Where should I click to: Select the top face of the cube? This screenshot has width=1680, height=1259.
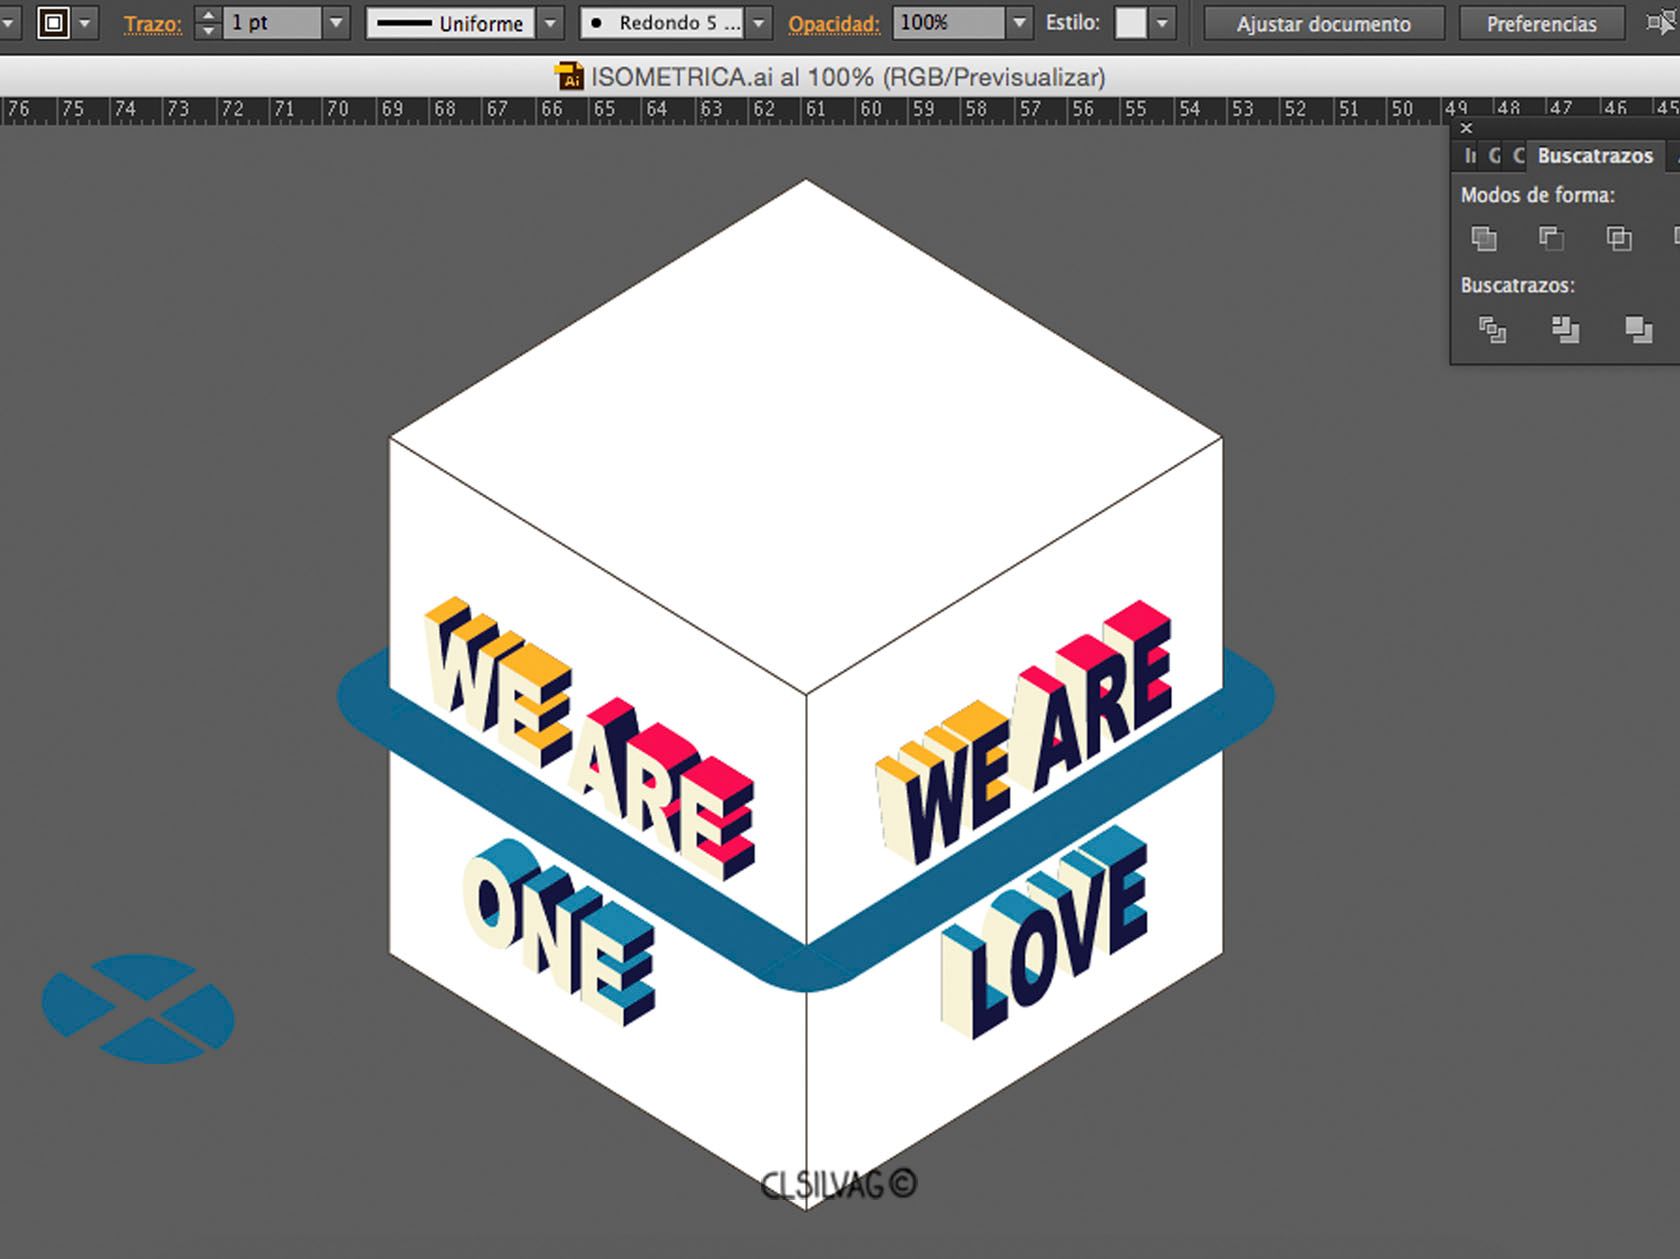[806, 436]
